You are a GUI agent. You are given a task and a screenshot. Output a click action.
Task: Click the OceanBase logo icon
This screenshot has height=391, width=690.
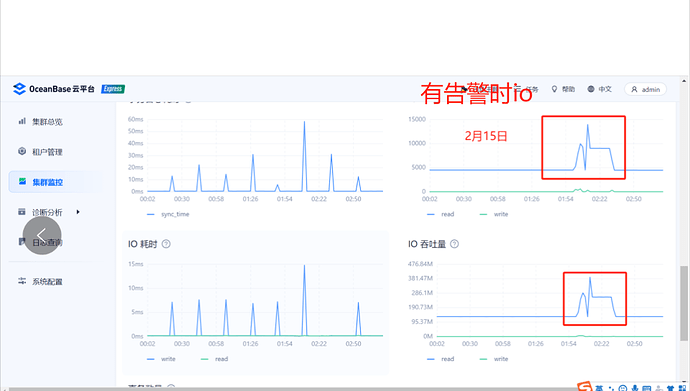19,89
